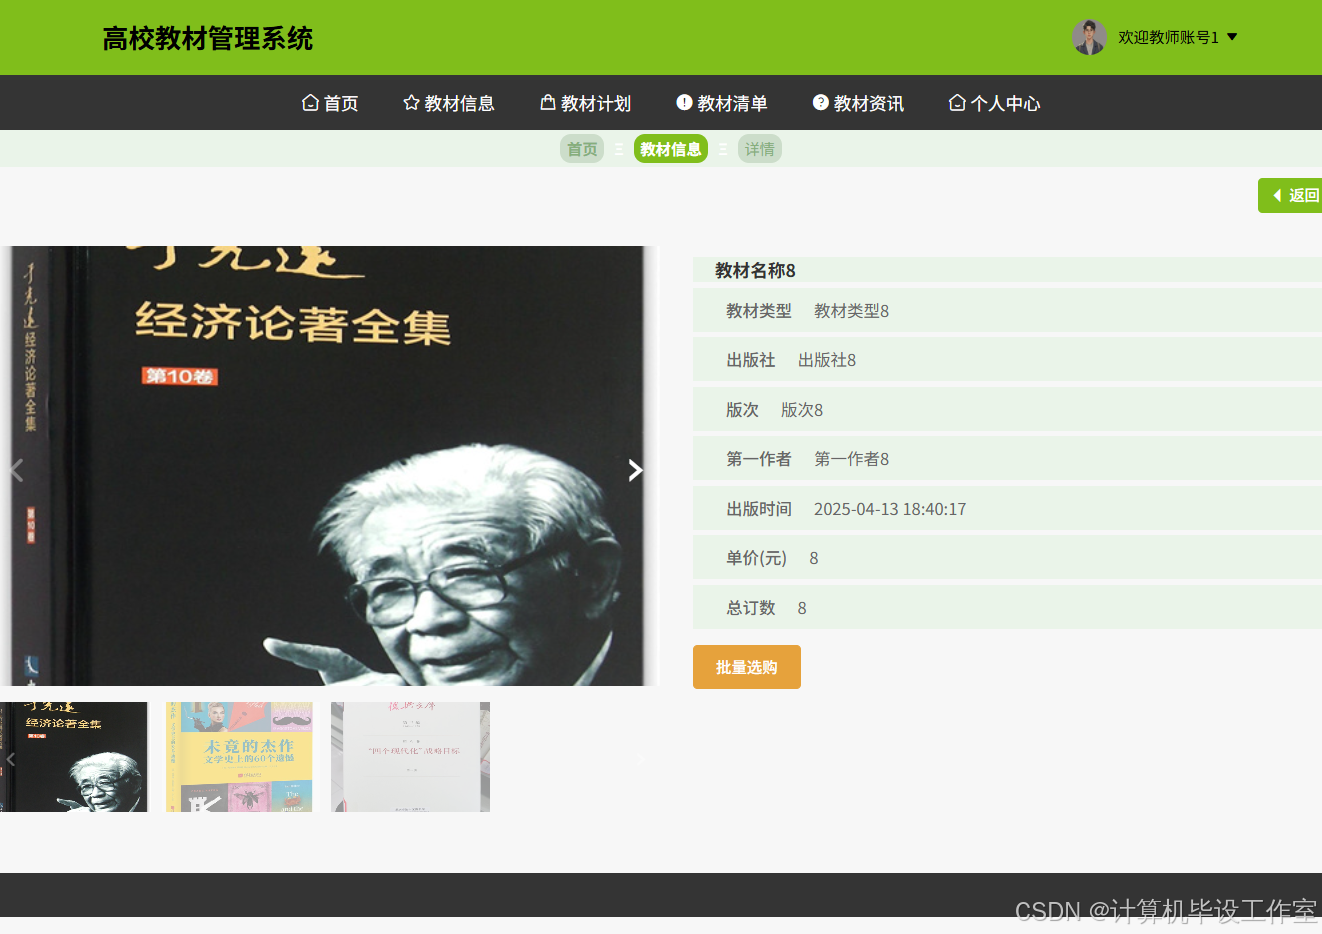Click the 单价(元) label

click(x=757, y=558)
